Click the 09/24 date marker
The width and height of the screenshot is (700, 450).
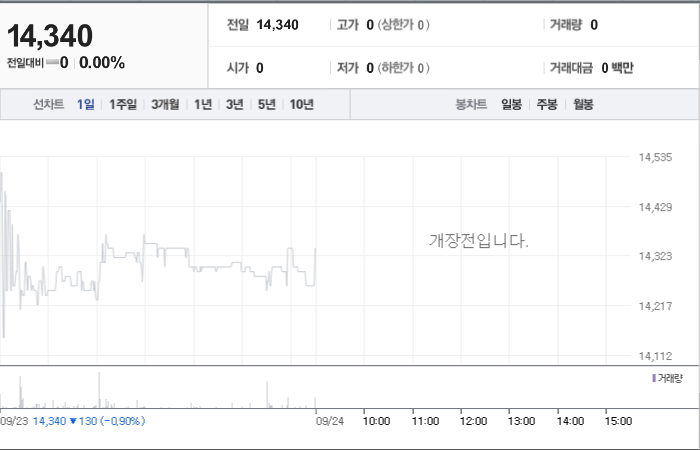330,421
